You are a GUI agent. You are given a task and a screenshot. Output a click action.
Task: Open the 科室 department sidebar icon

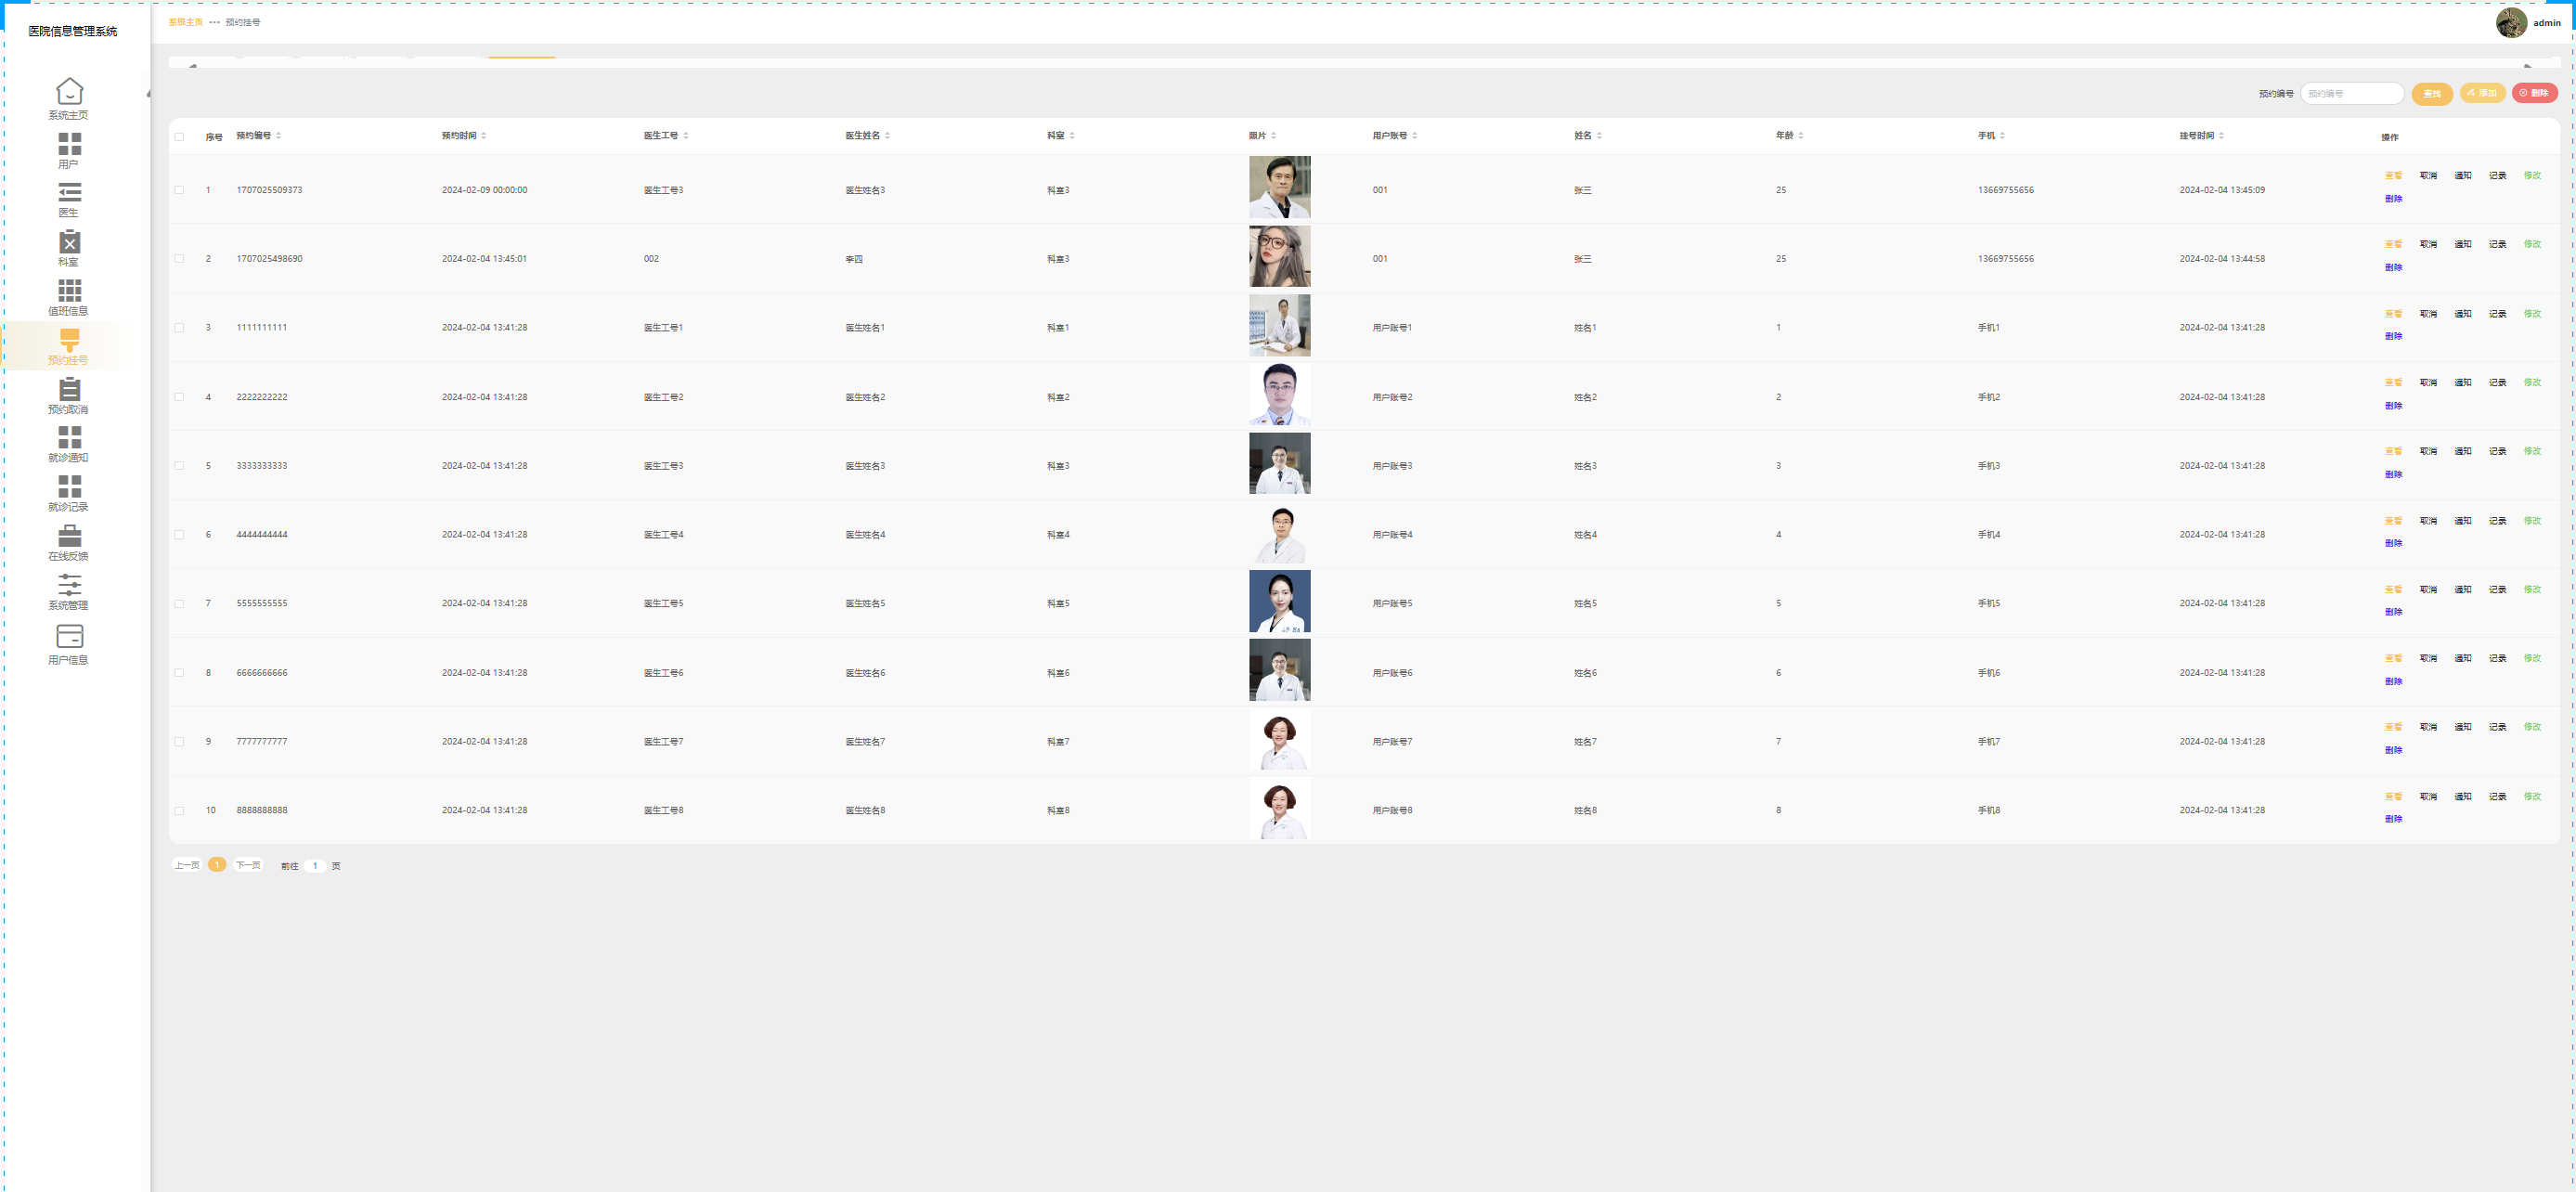point(69,242)
